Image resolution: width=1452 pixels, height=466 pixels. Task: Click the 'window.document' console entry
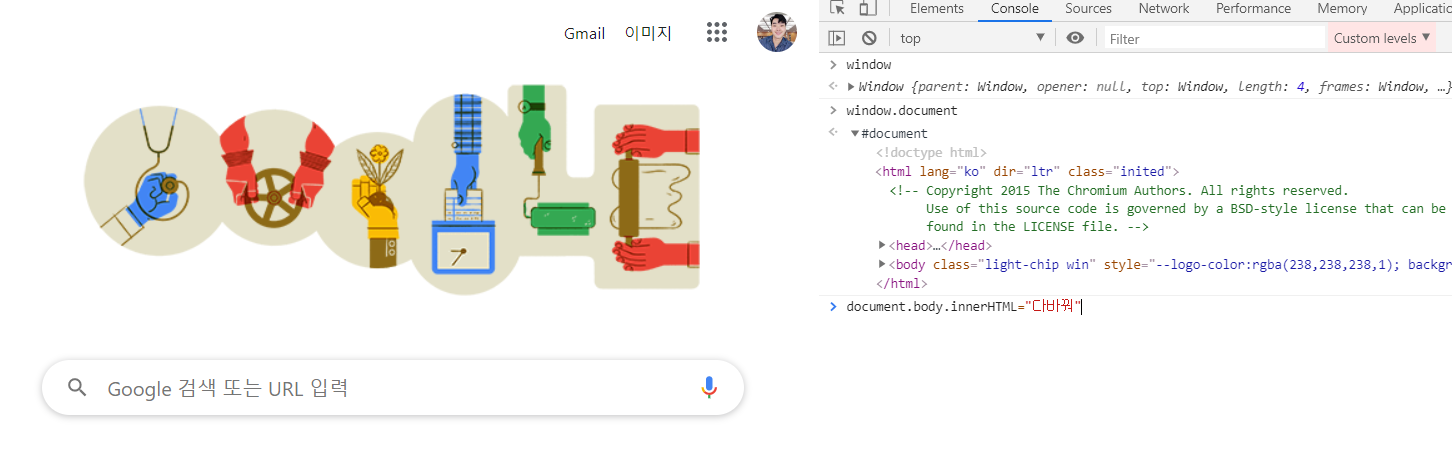coord(901,110)
